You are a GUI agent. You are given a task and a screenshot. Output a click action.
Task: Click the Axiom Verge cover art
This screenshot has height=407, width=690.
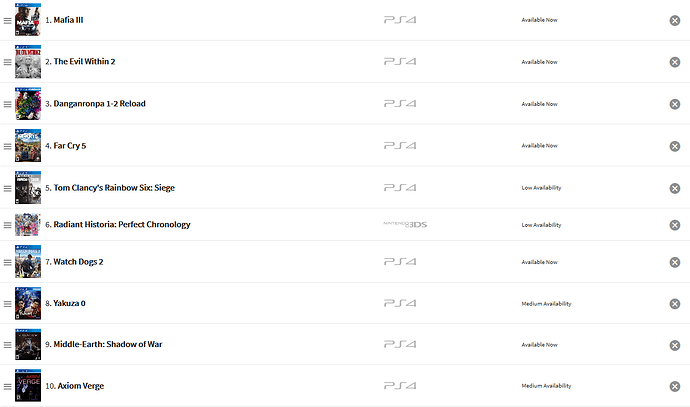click(x=28, y=386)
